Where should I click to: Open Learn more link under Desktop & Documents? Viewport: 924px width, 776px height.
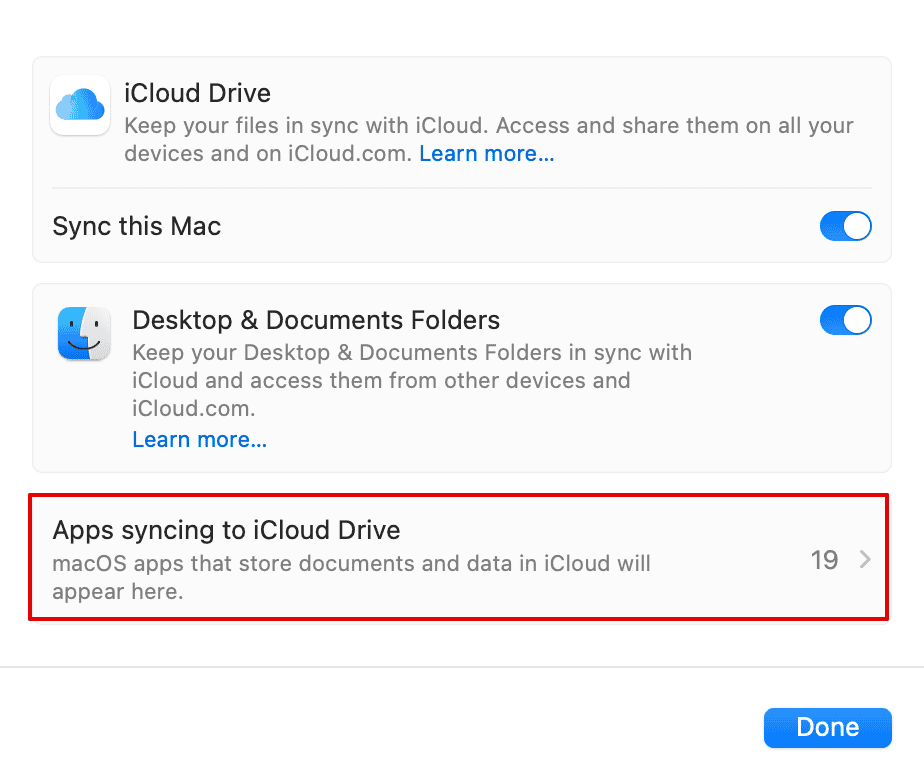point(199,439)
